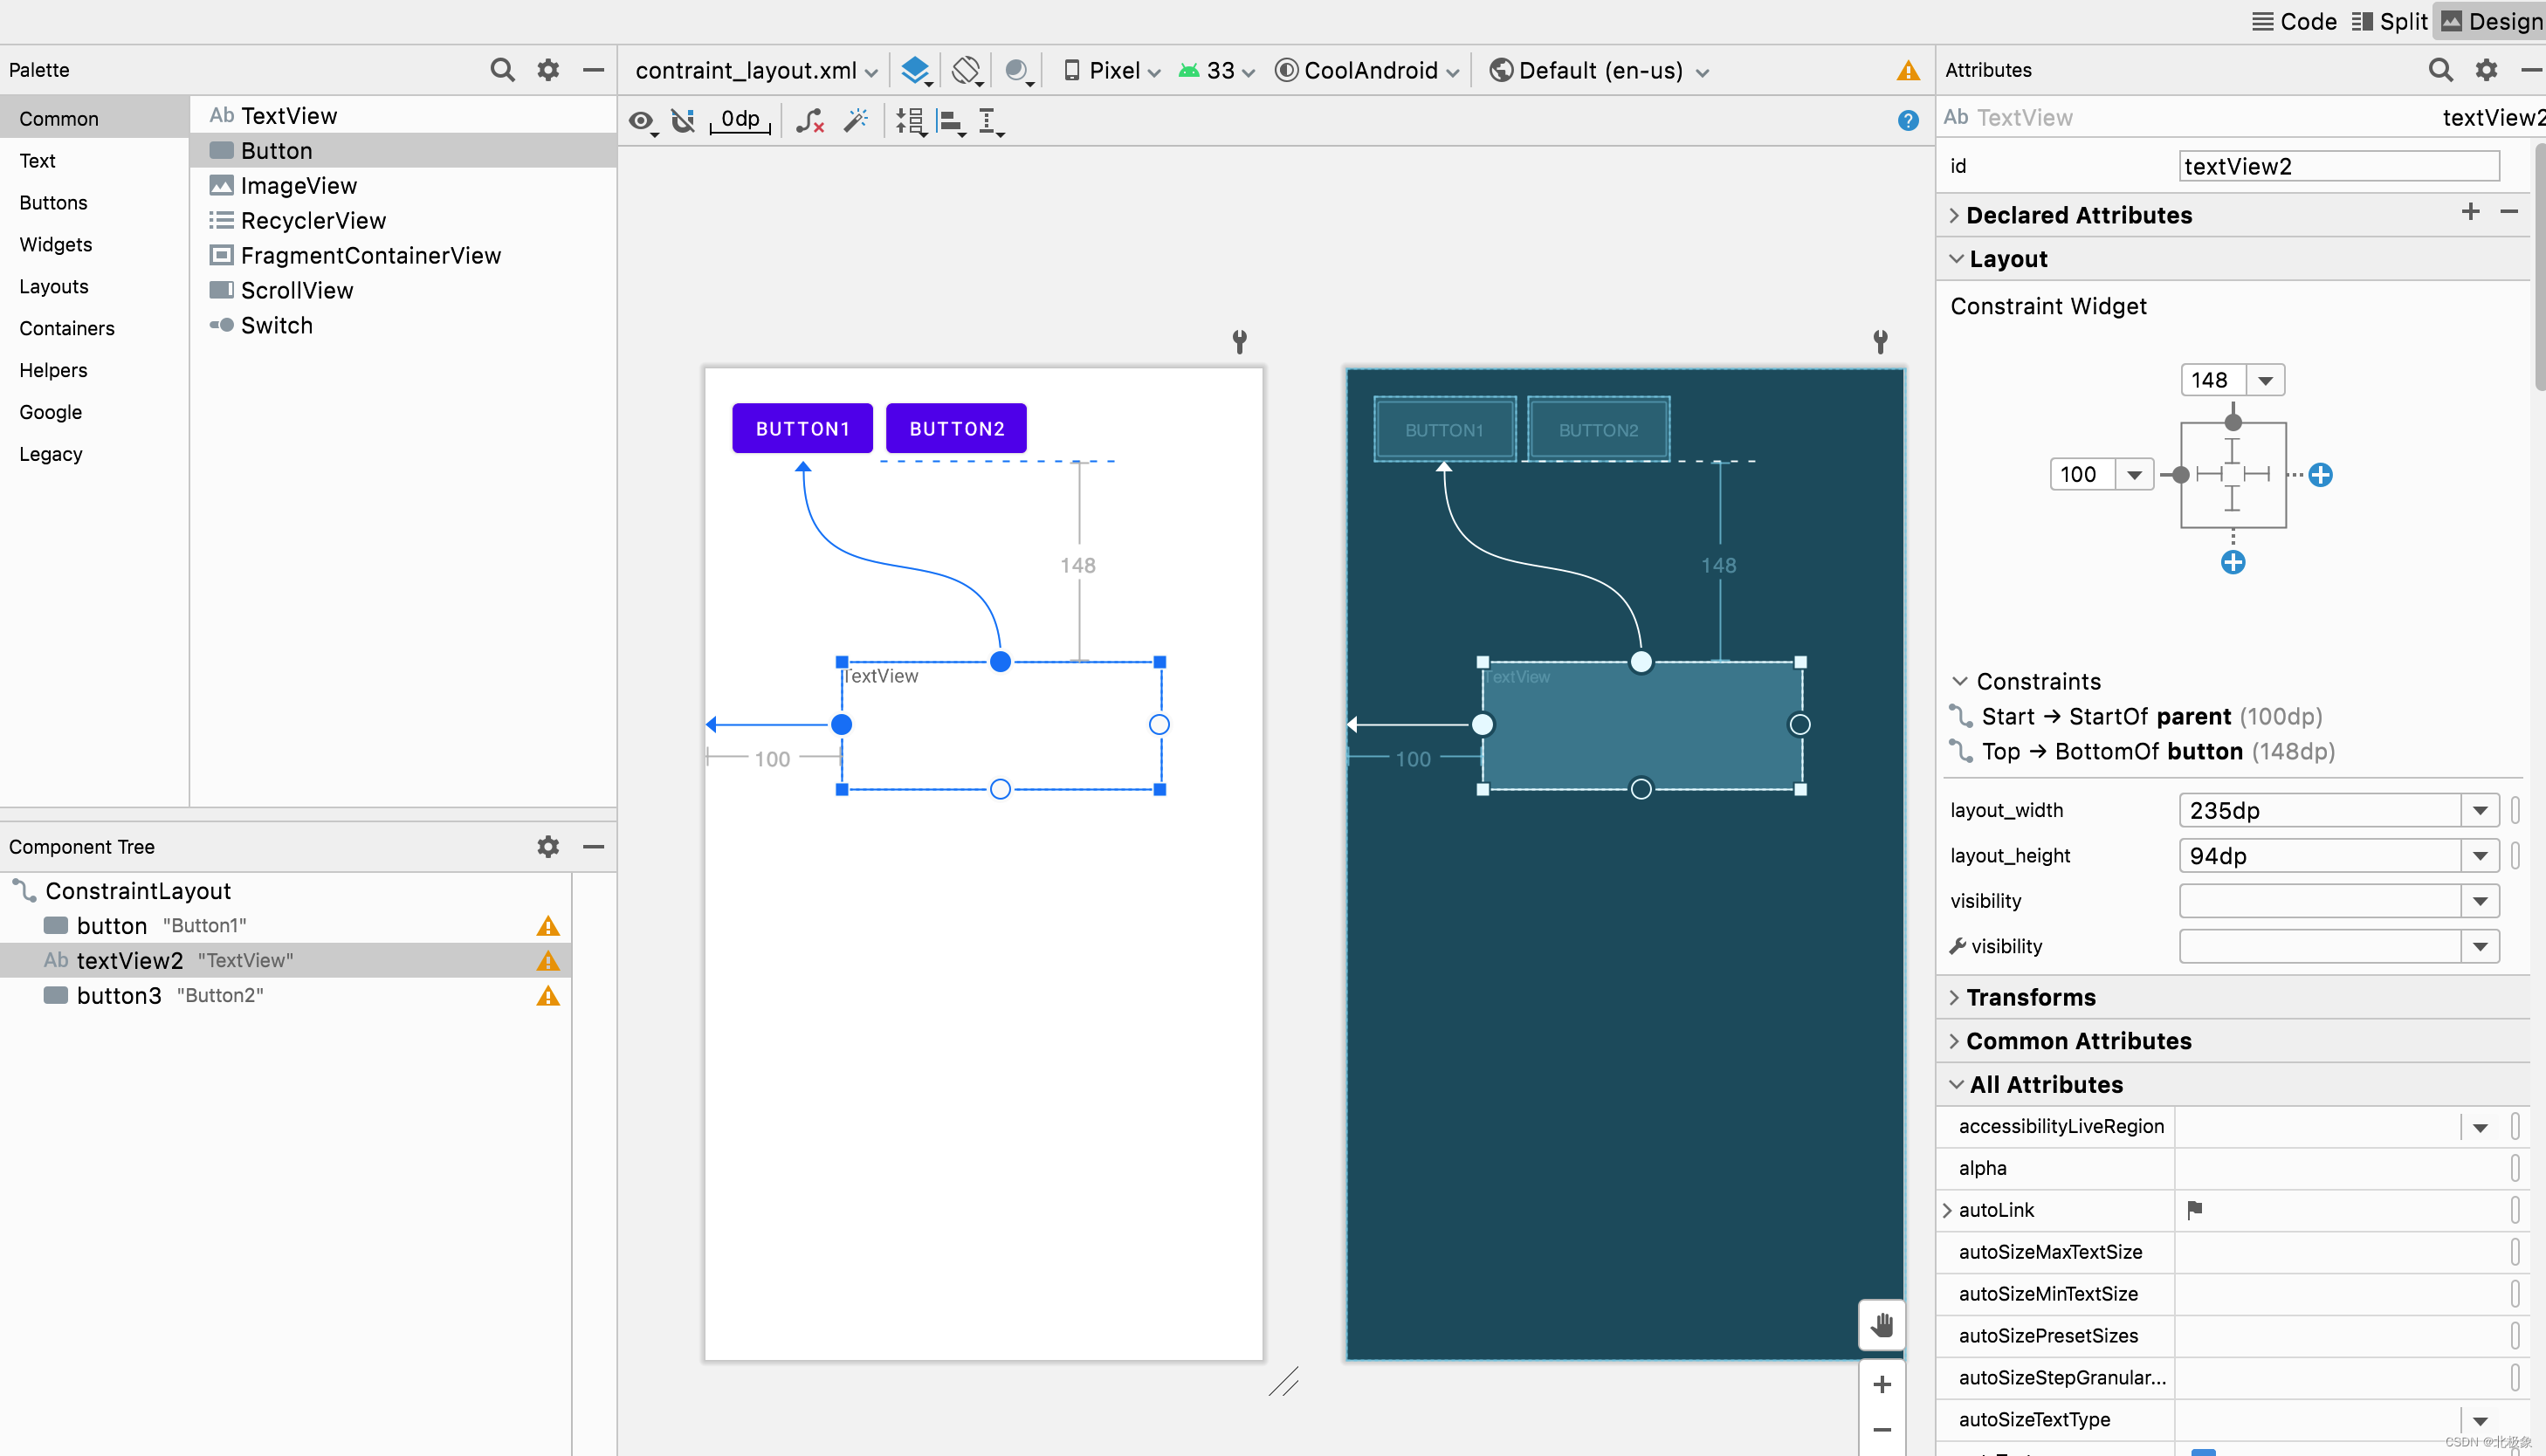
Task: Switch to Split view
Action: tap(2390, 22)
